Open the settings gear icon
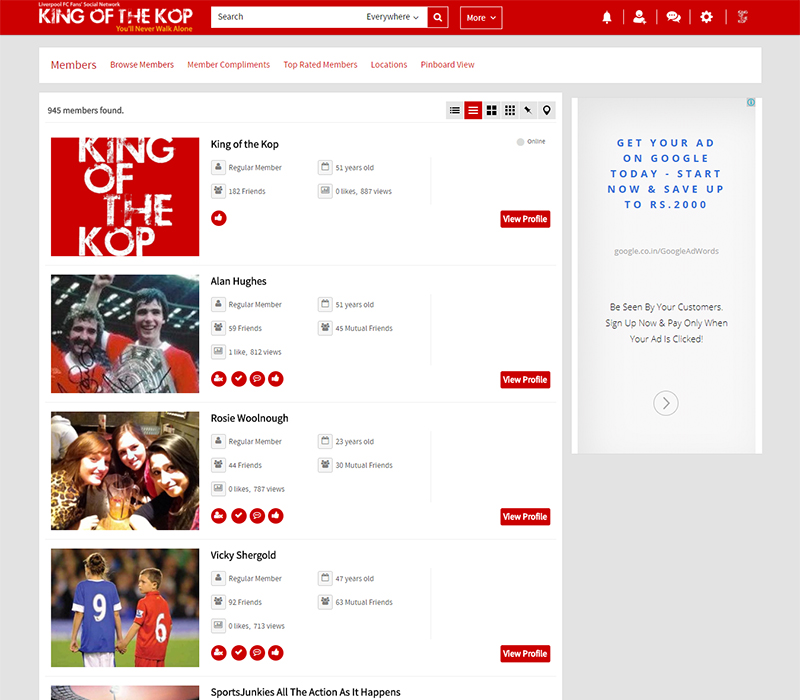This screenshot has height=700, width=800. 707,17
